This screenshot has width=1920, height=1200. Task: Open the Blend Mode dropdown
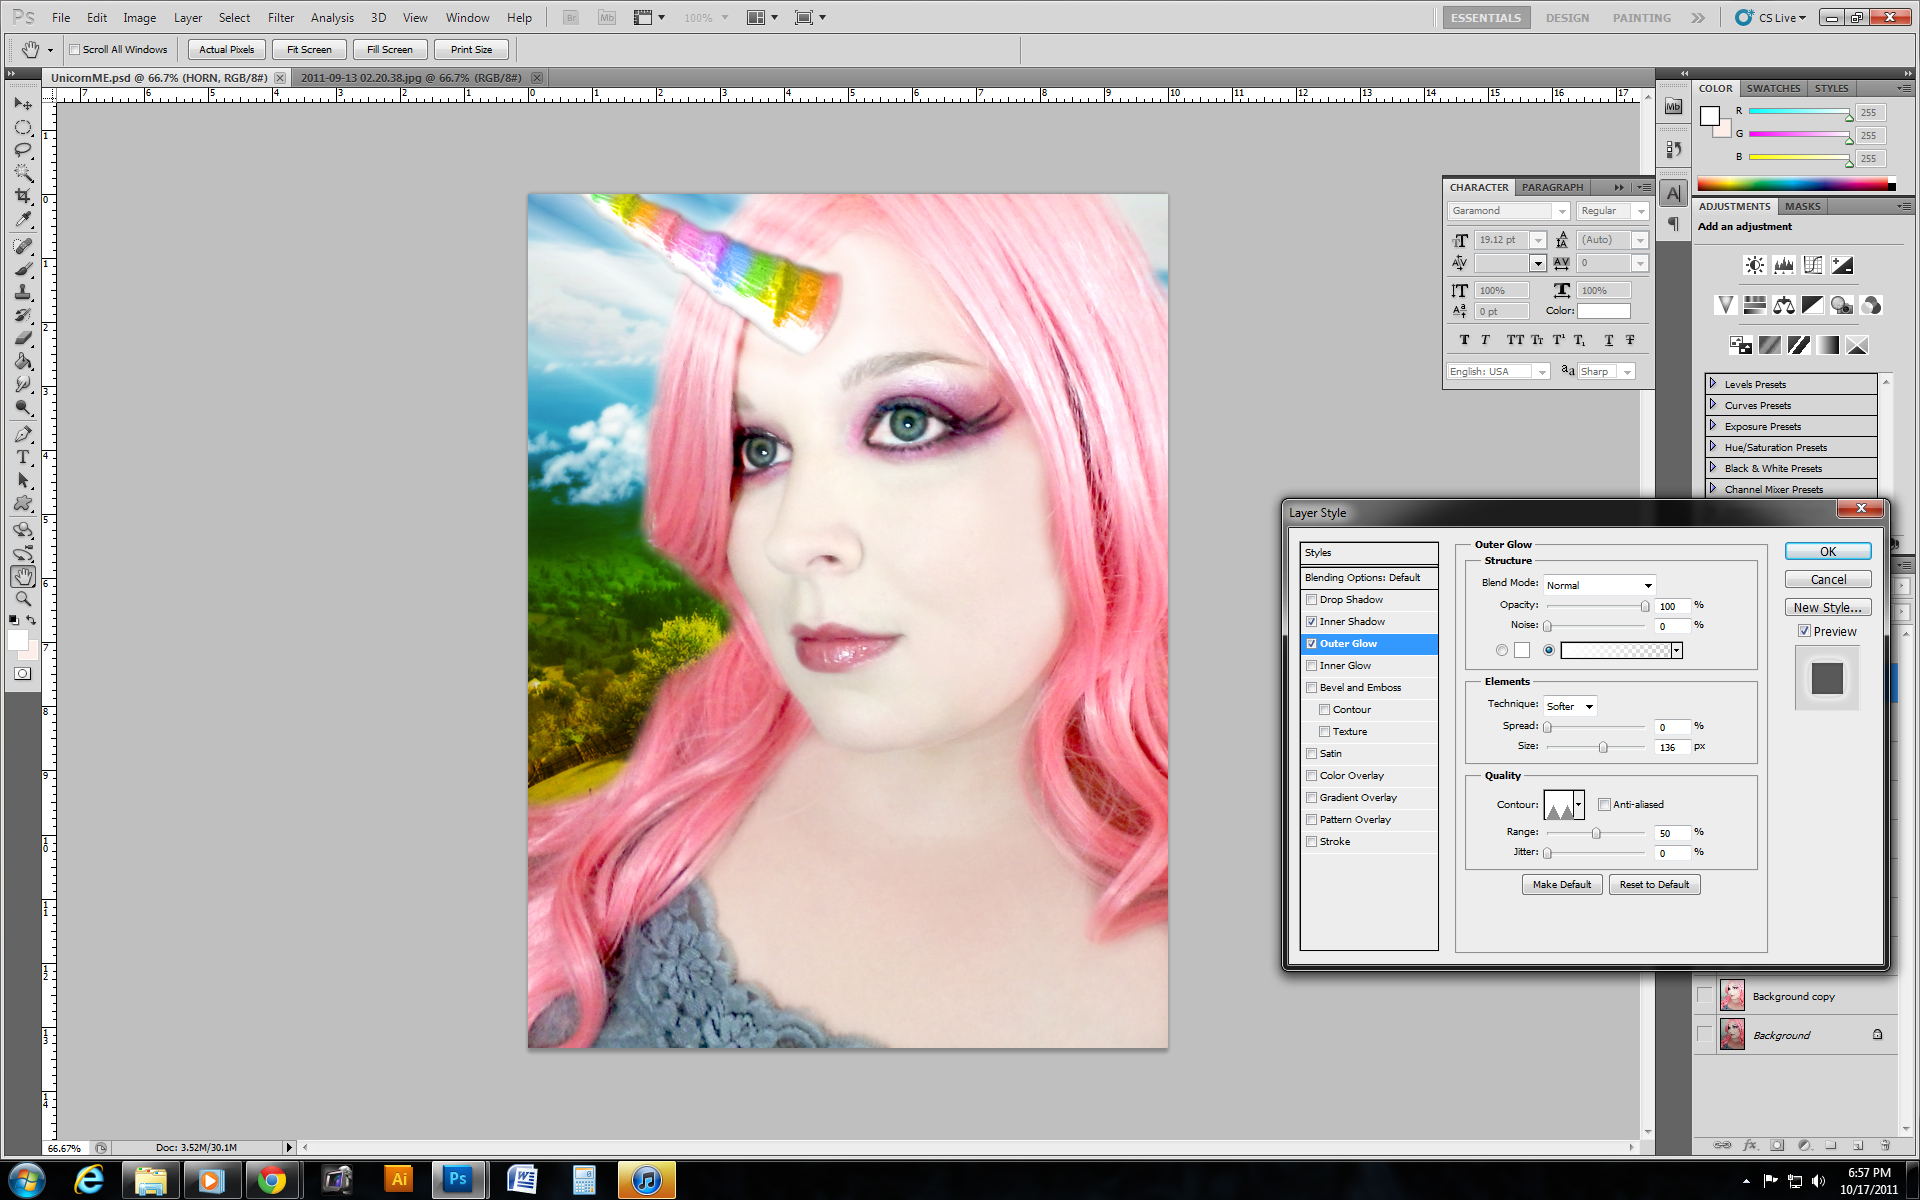click(1599, 585)
